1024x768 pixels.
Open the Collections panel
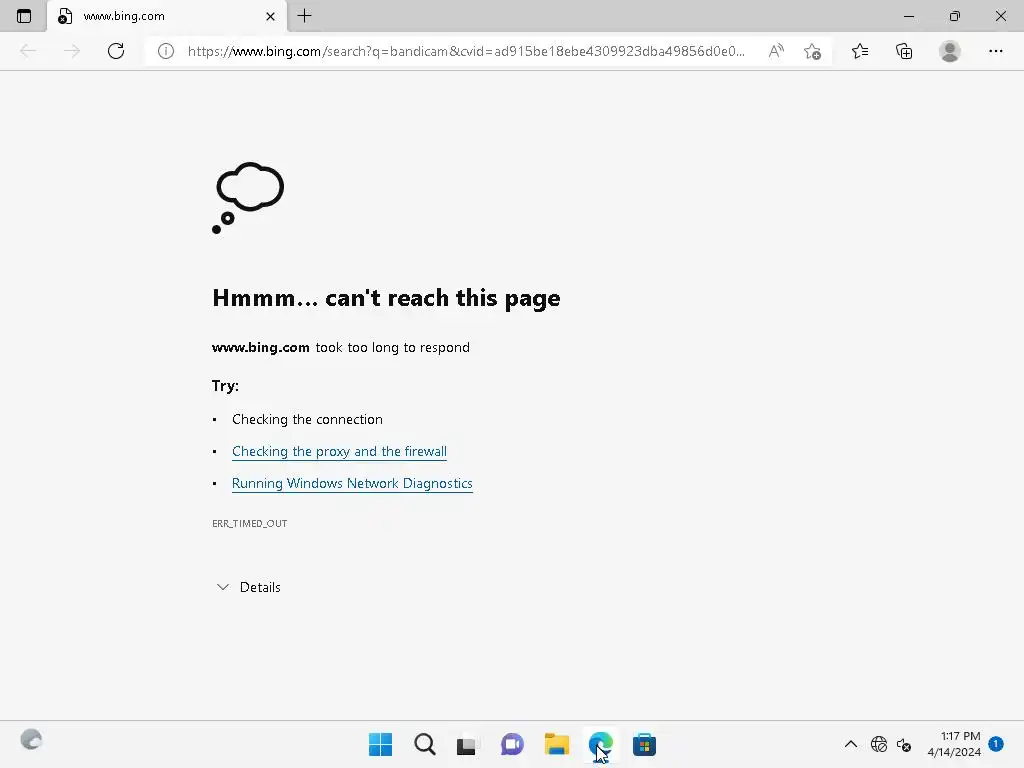pos(904,51)
